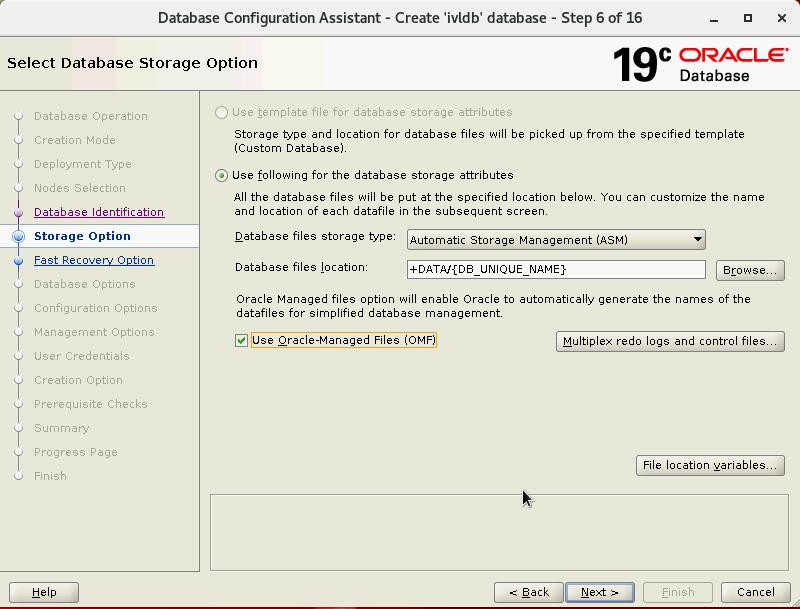Open Multiplex redo logs and control files
Screen dimensions: 800x609
click(x=669, y=342)
